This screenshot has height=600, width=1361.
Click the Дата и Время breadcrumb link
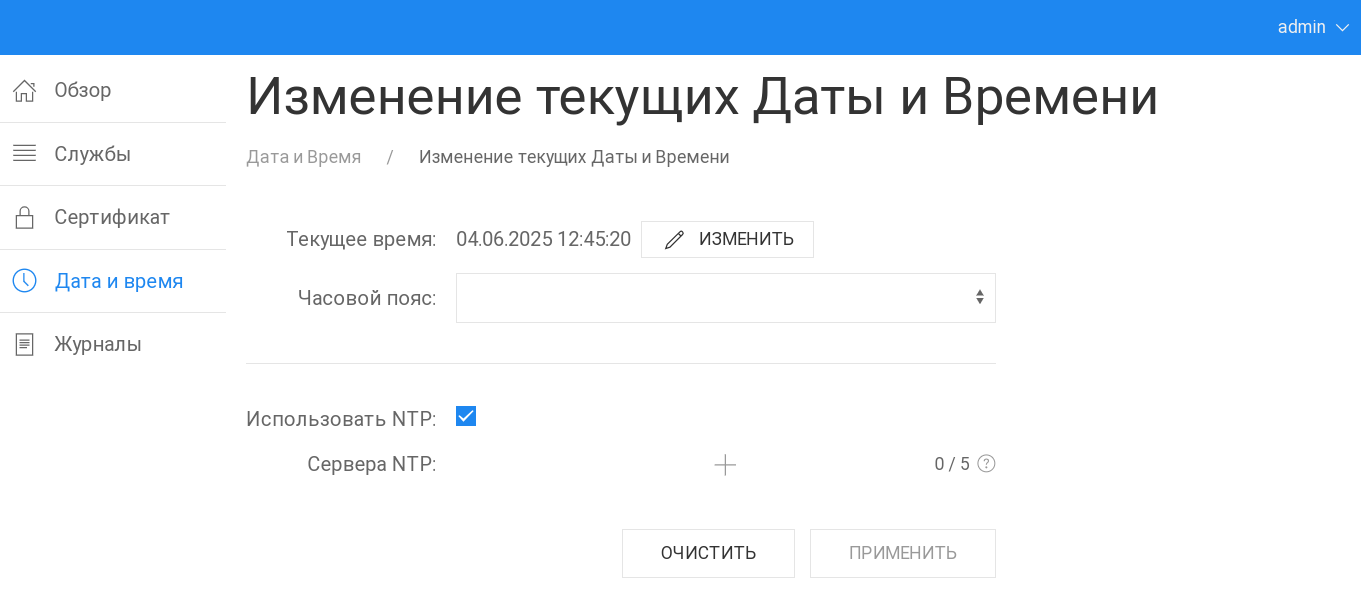(x=304, y=157)
